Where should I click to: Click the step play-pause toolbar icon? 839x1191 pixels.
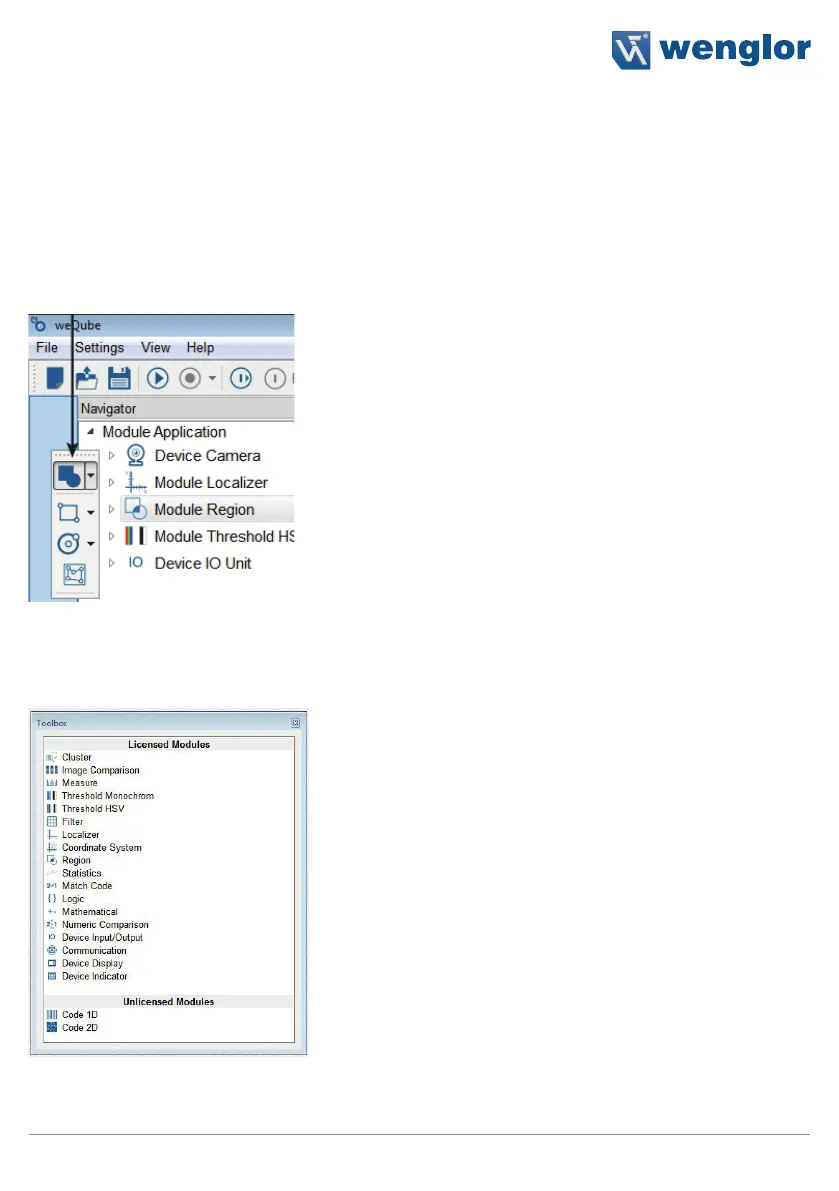[241, 378]
